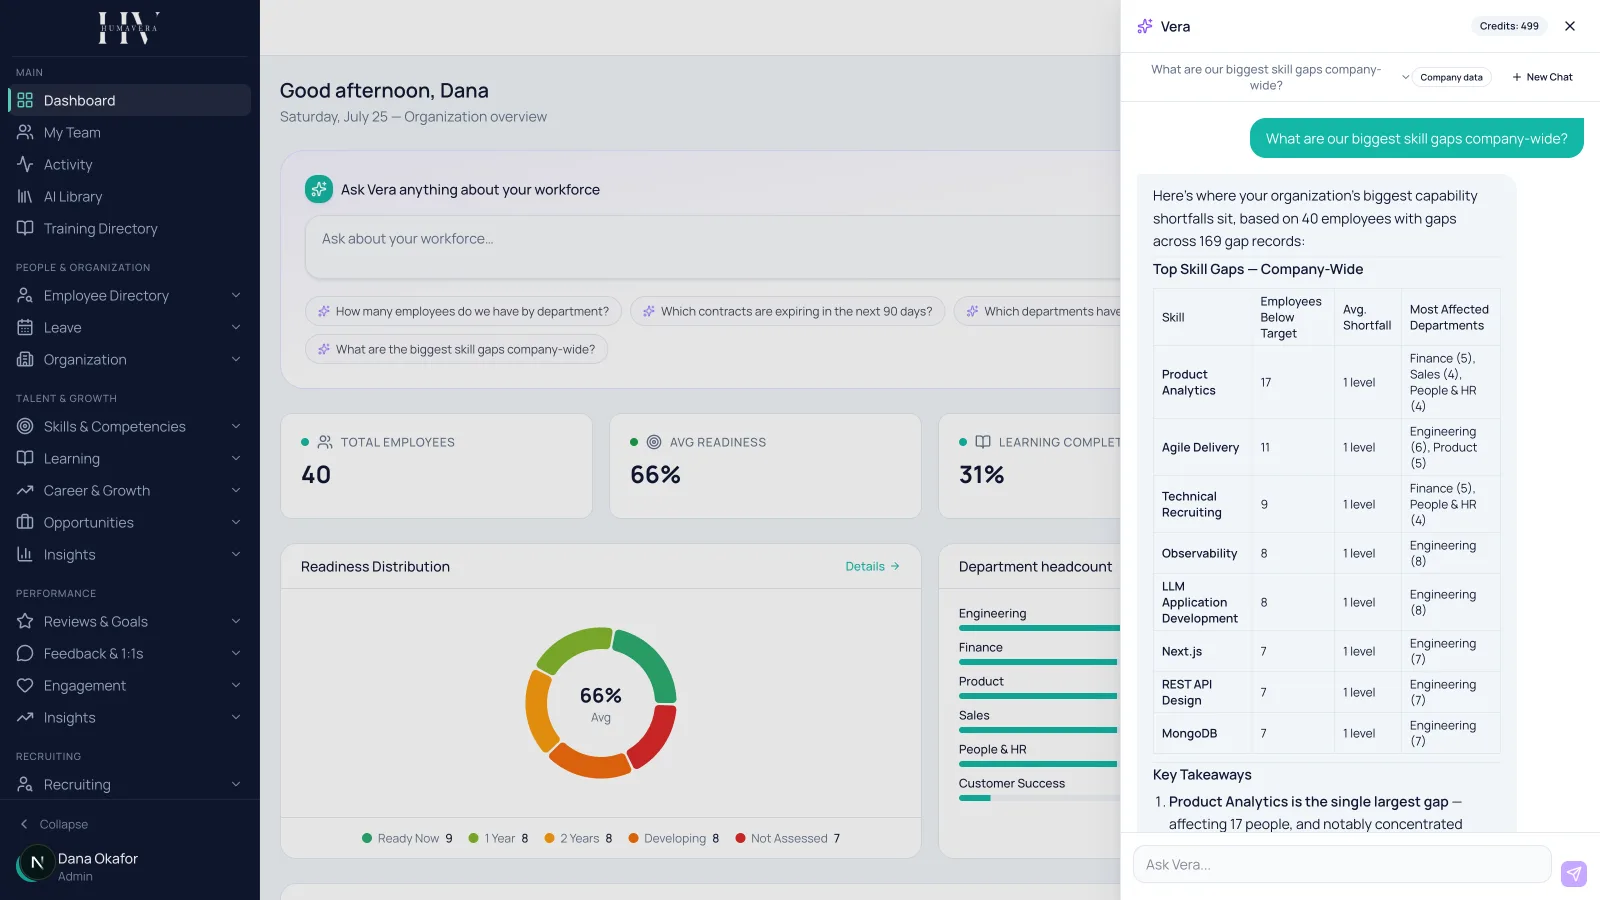The height and width of the screenshot is (900, 1600).
Task: Click Dana Okafor's avatar in sidebar
Action: 37,862
